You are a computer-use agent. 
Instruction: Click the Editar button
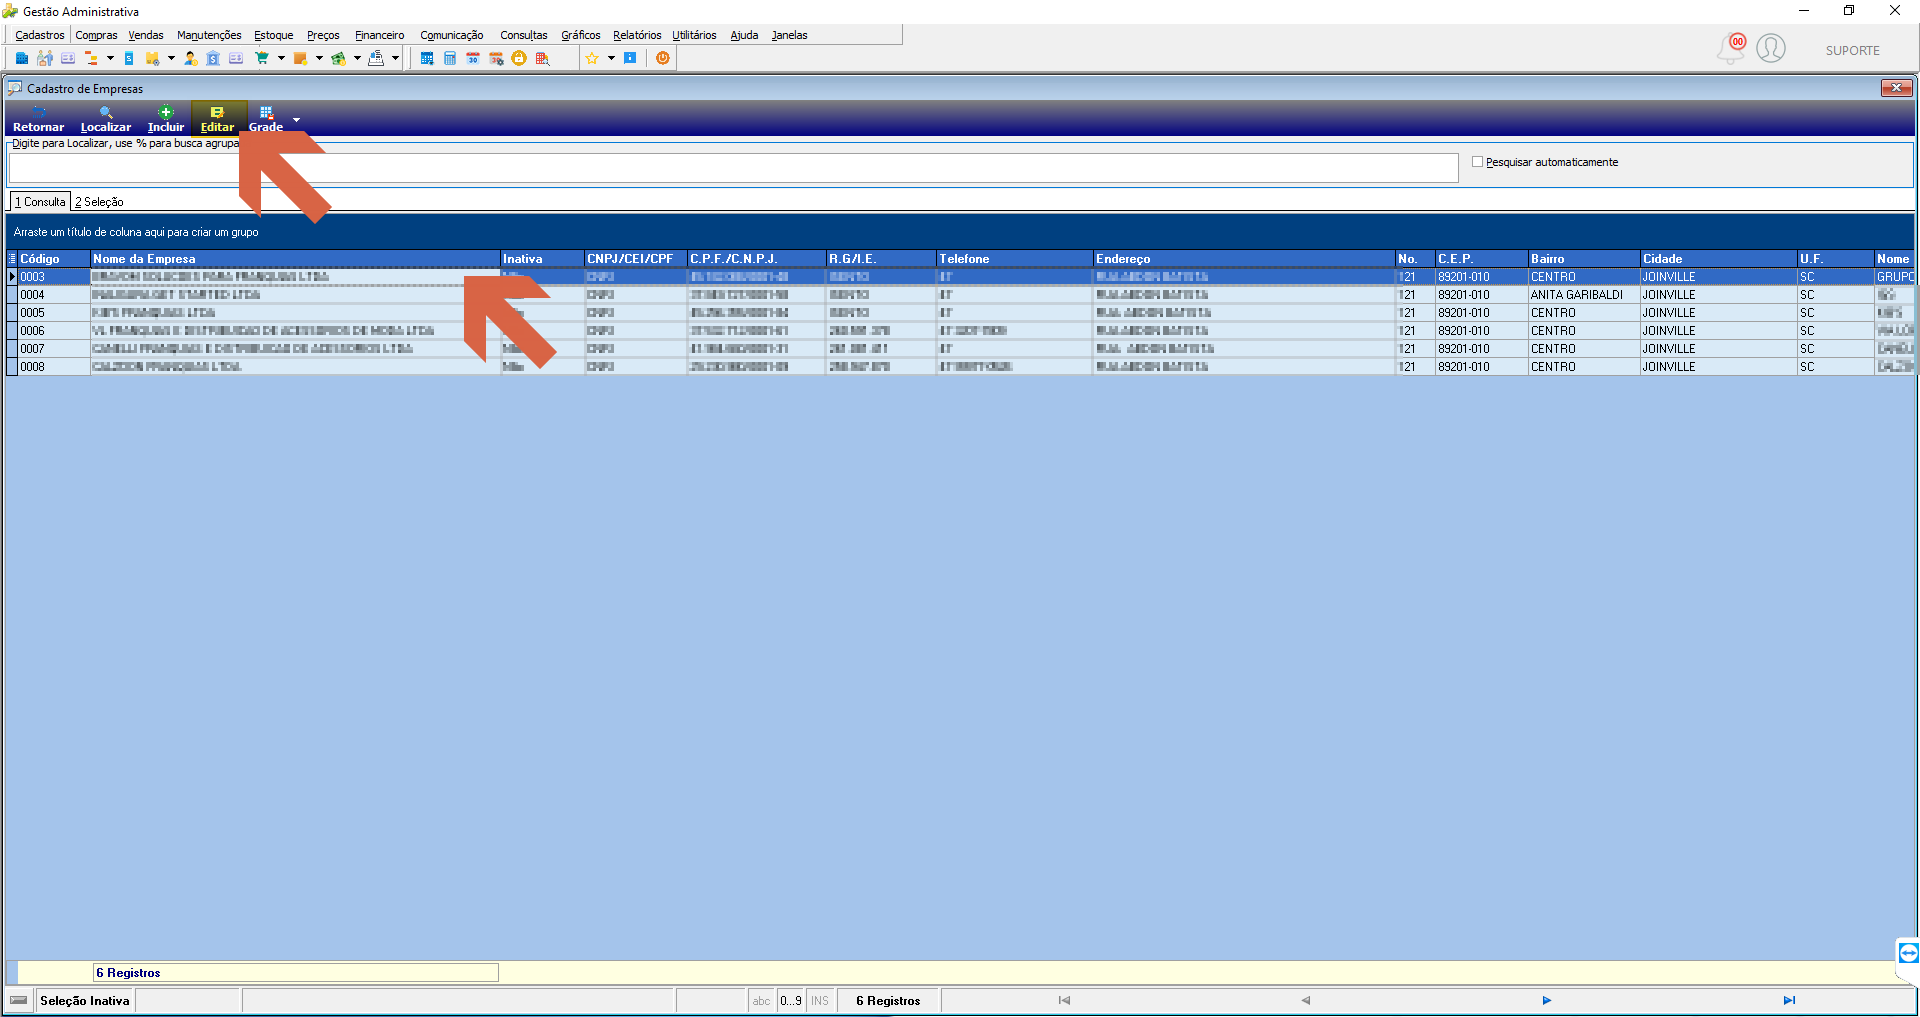[x=217, y=119]
